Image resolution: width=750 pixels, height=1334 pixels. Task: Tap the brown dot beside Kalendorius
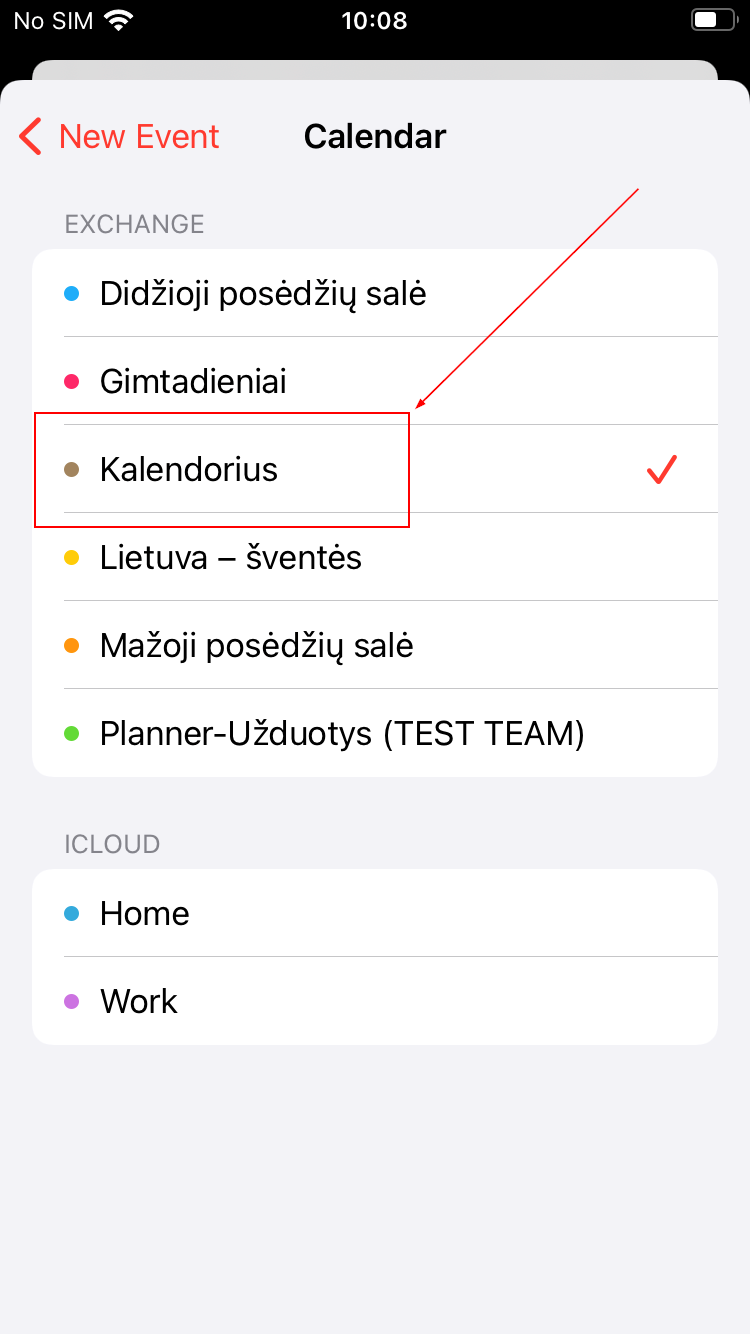pyautogui.click(x=72, y=469)
